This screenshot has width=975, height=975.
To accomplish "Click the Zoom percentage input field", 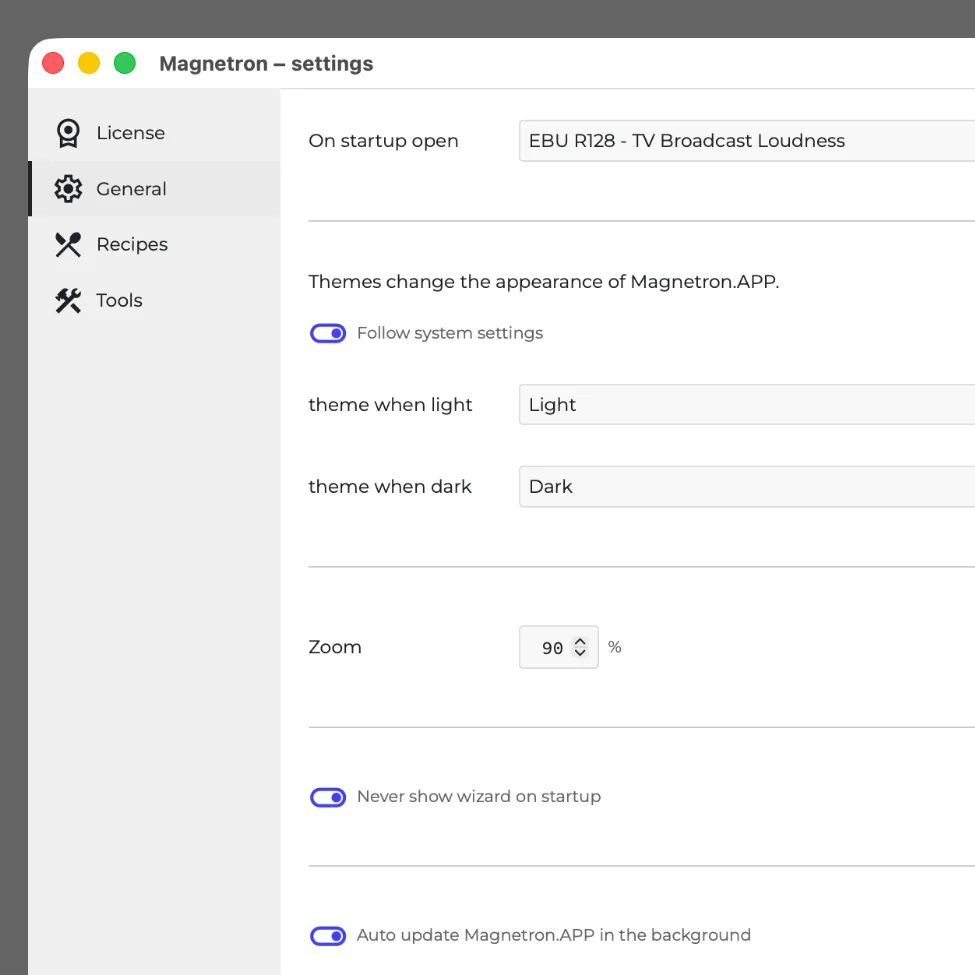I will (547, 648).
